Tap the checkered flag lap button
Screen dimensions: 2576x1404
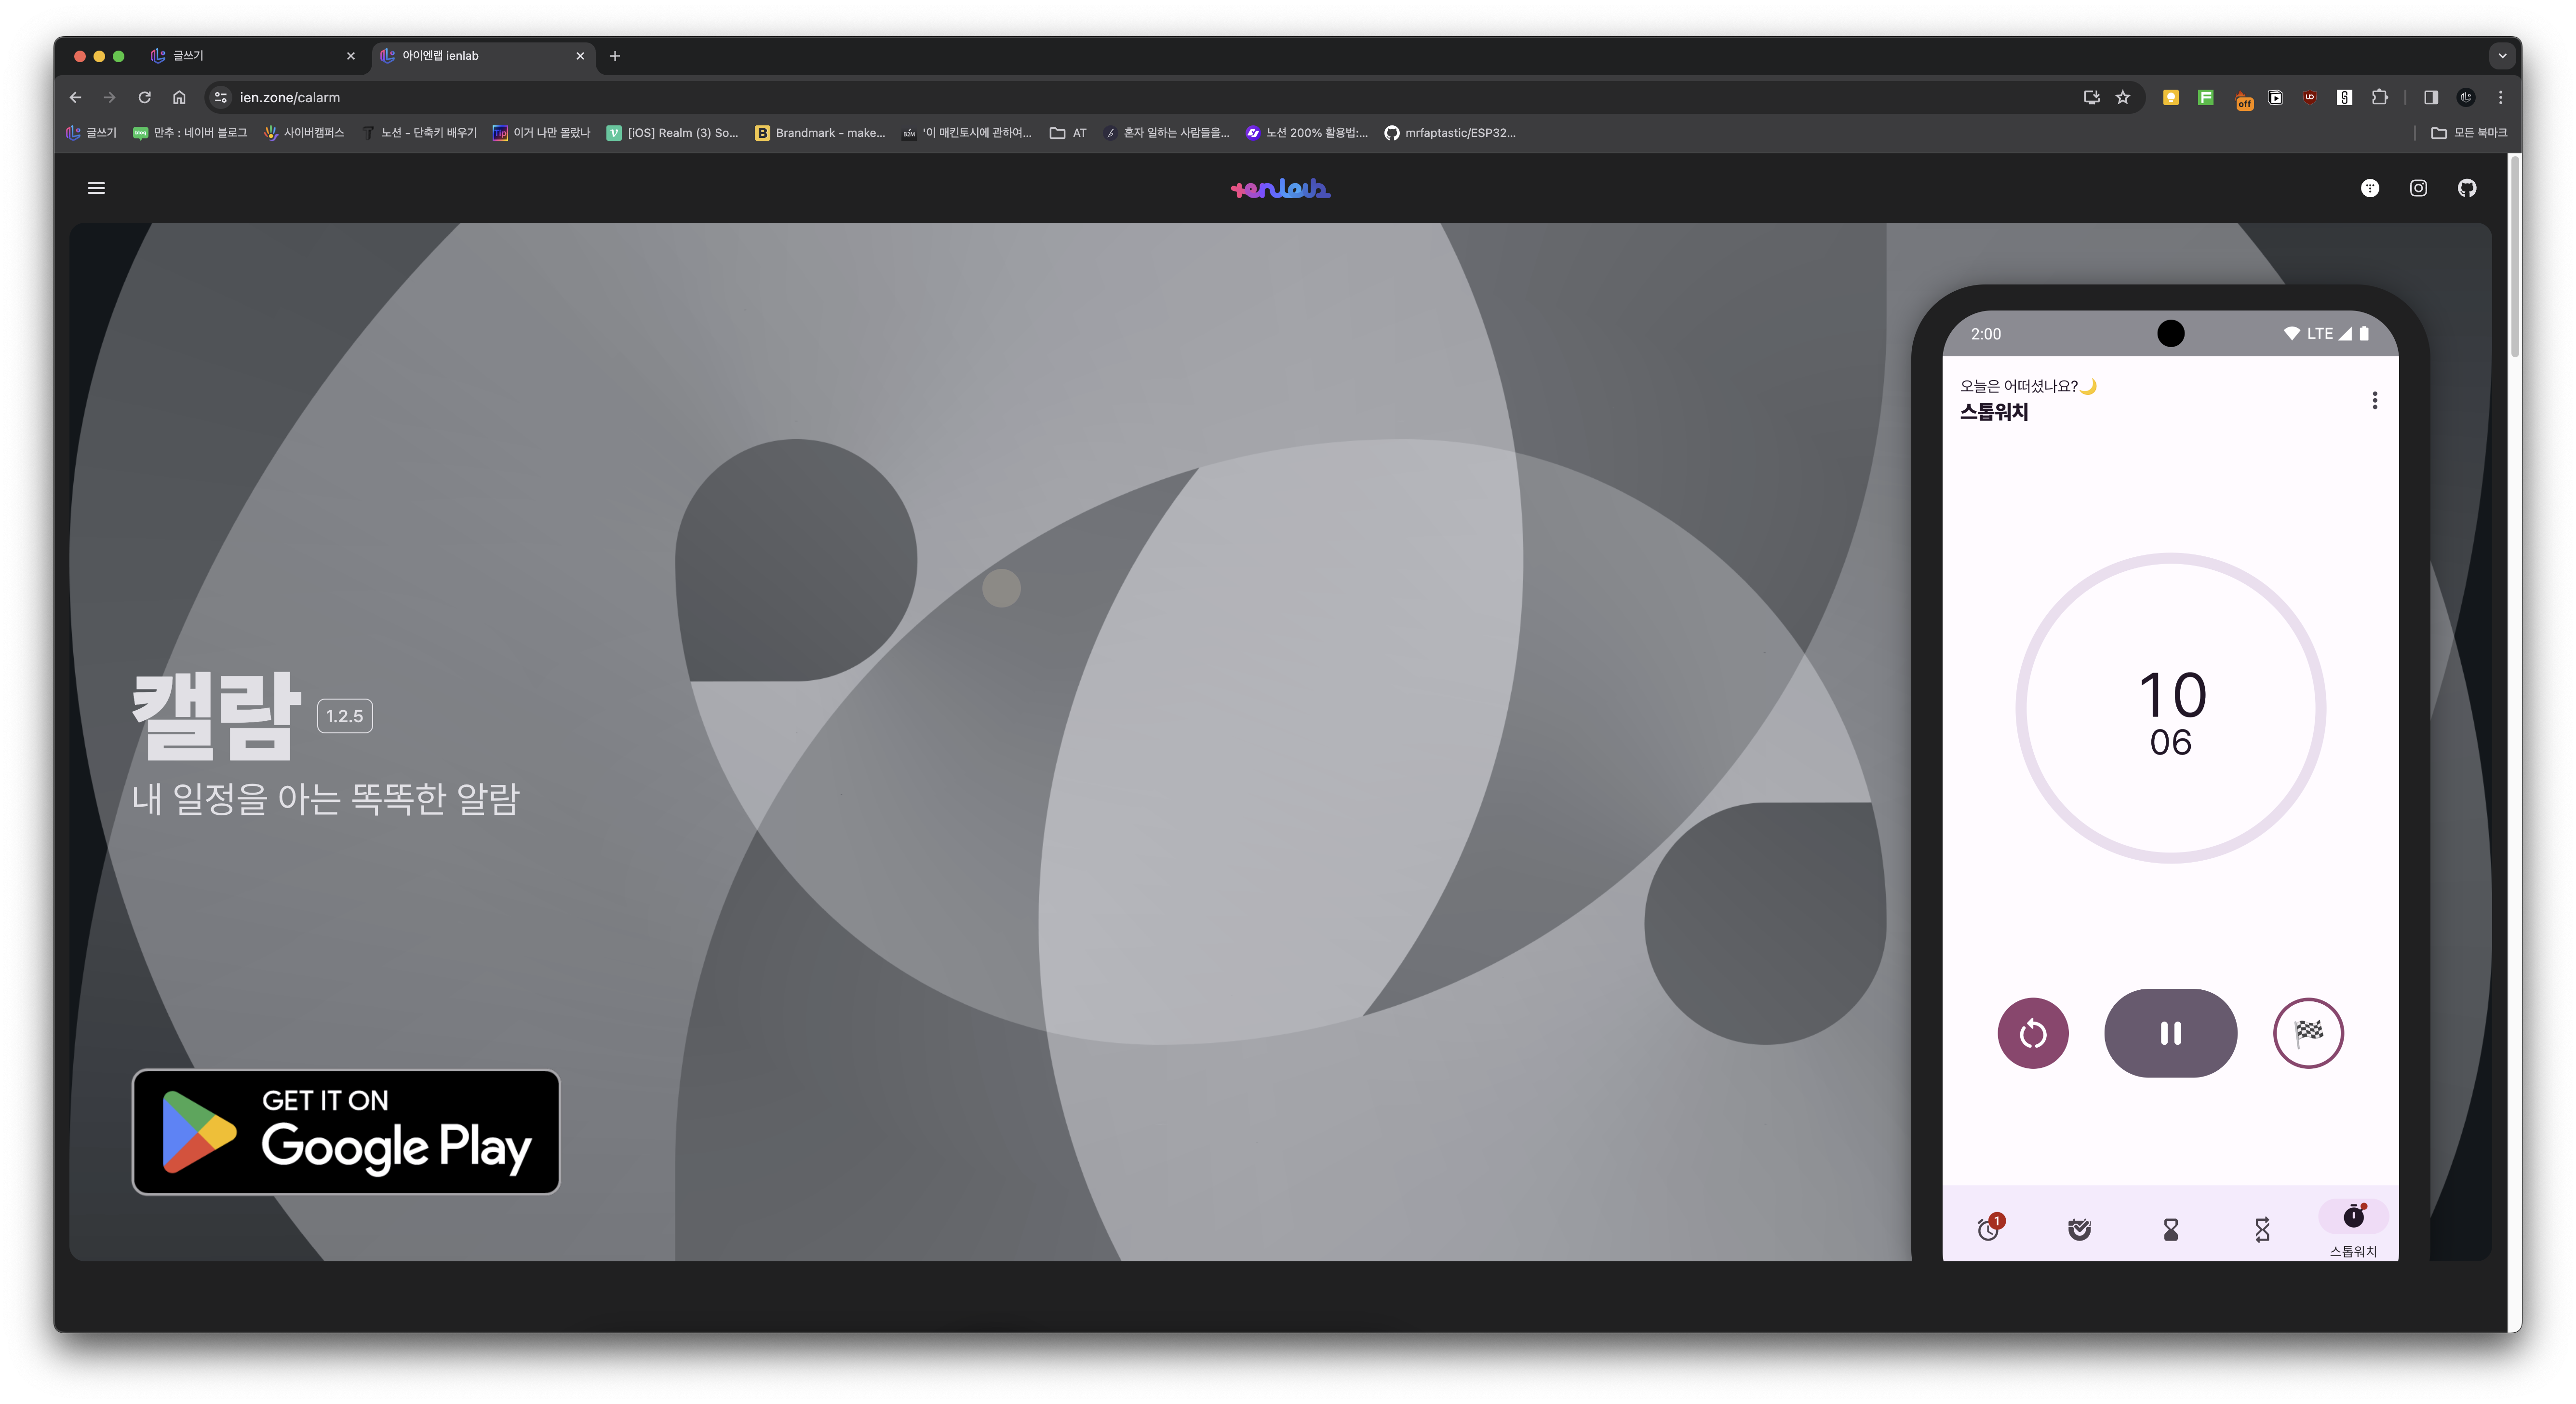(x=2308, y=1033)
